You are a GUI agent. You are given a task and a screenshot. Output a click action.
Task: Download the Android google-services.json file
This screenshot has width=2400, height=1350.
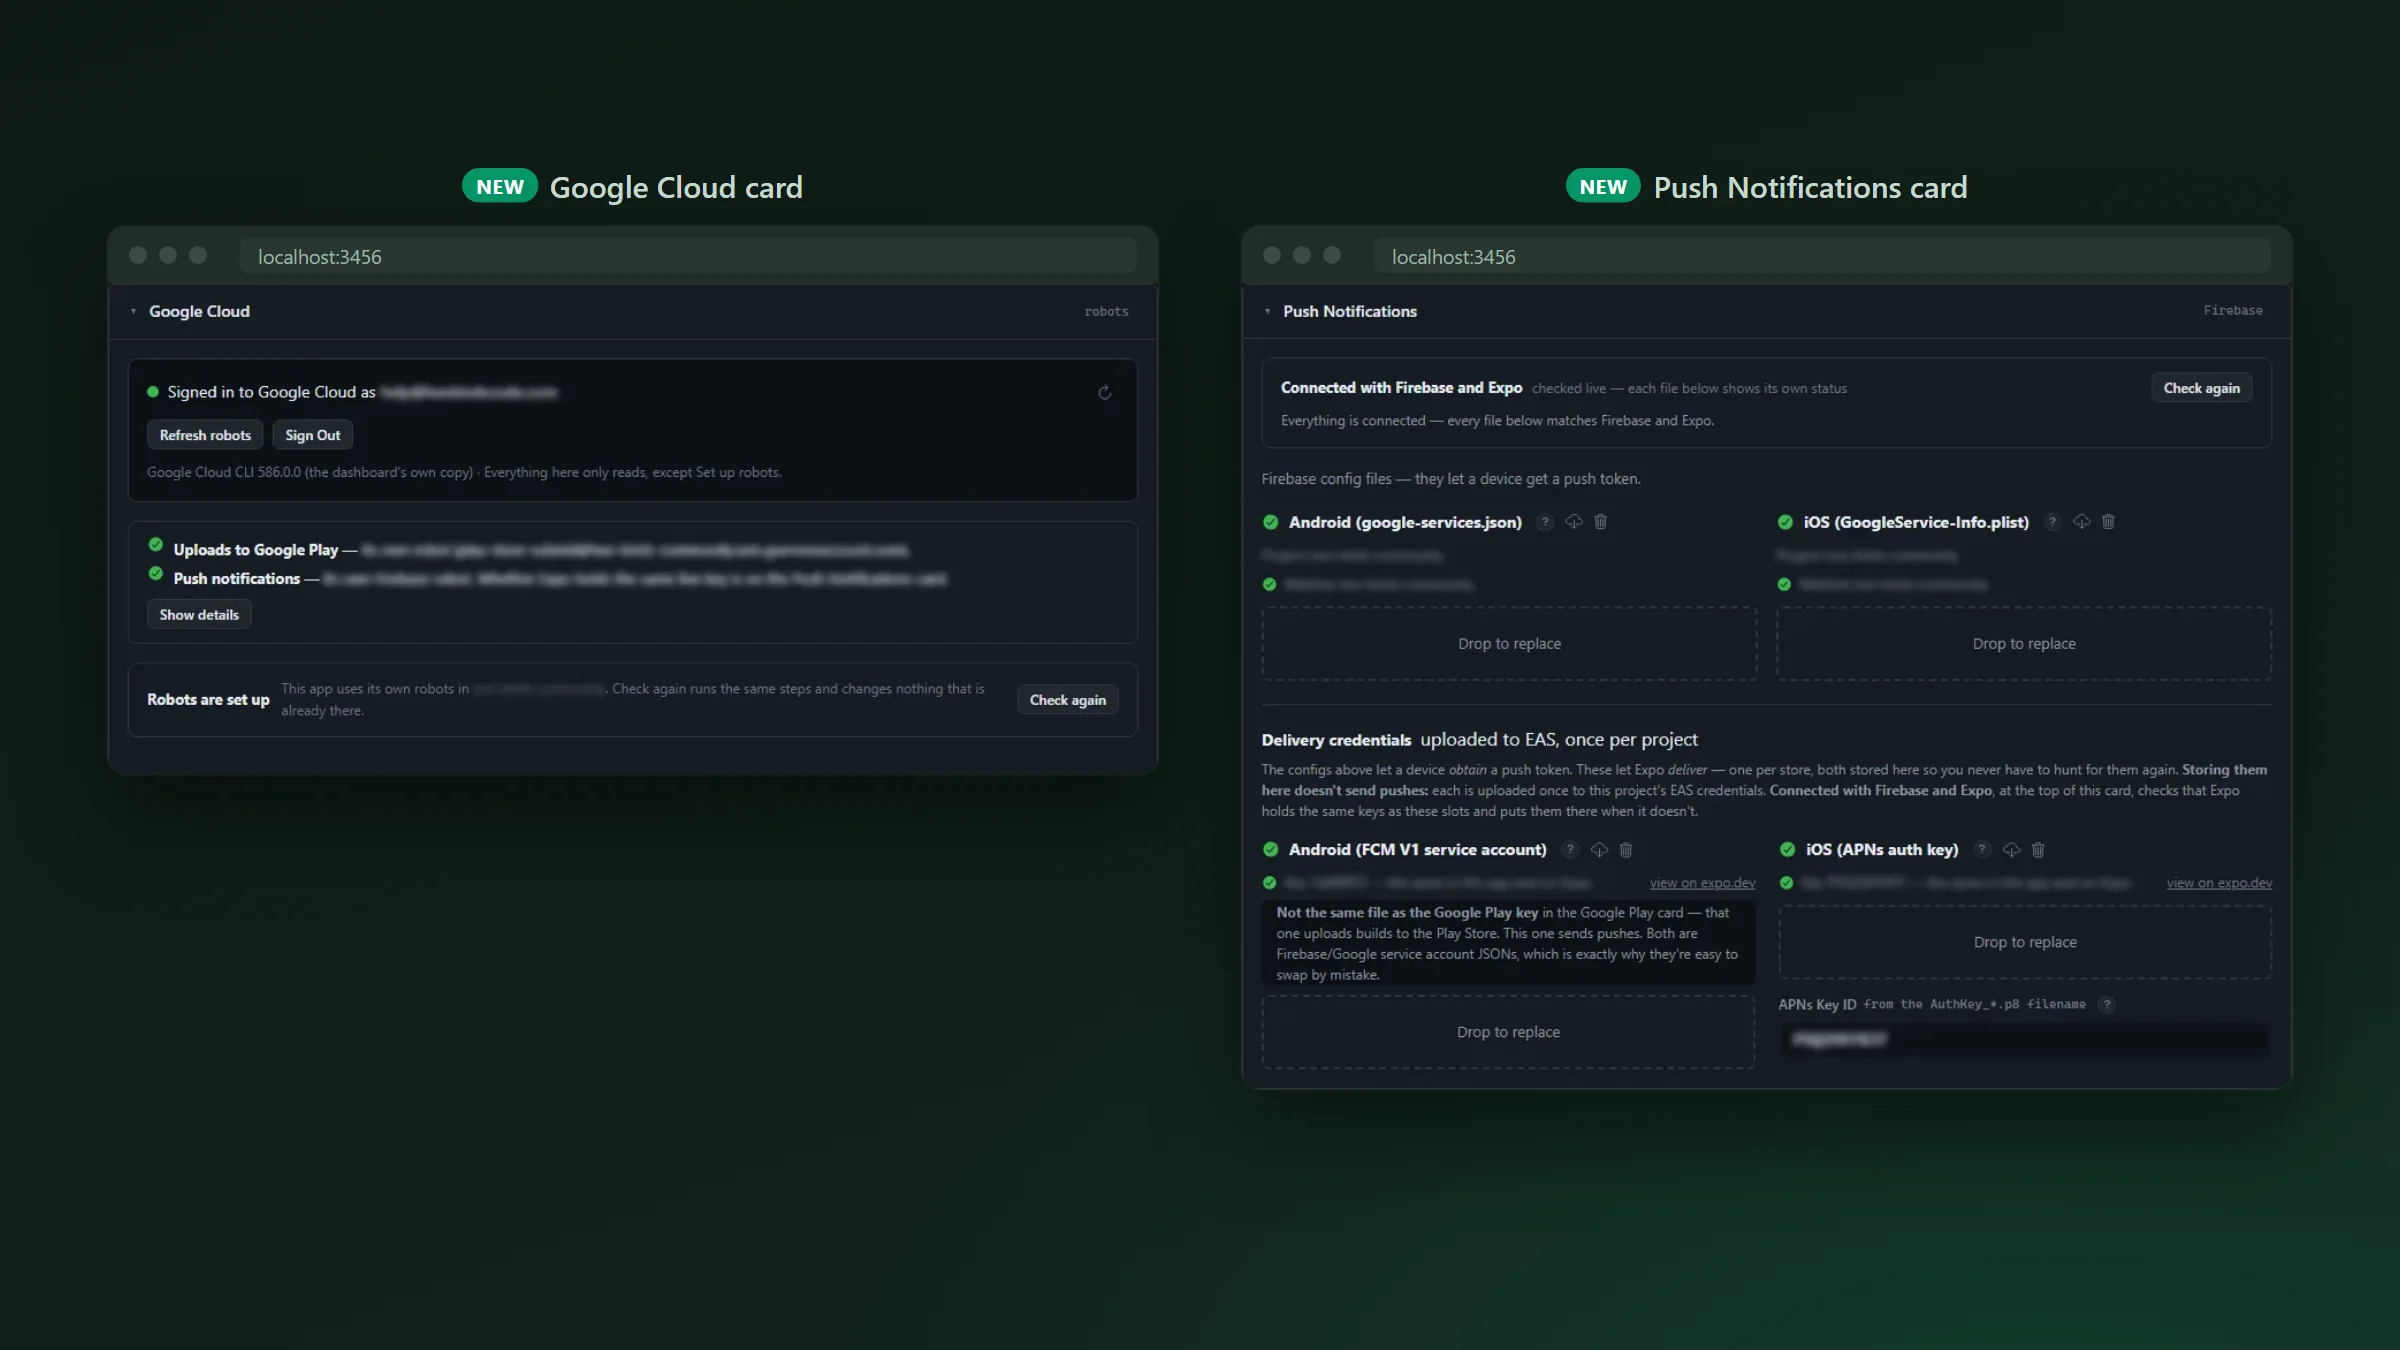[x=1574, y=522]
